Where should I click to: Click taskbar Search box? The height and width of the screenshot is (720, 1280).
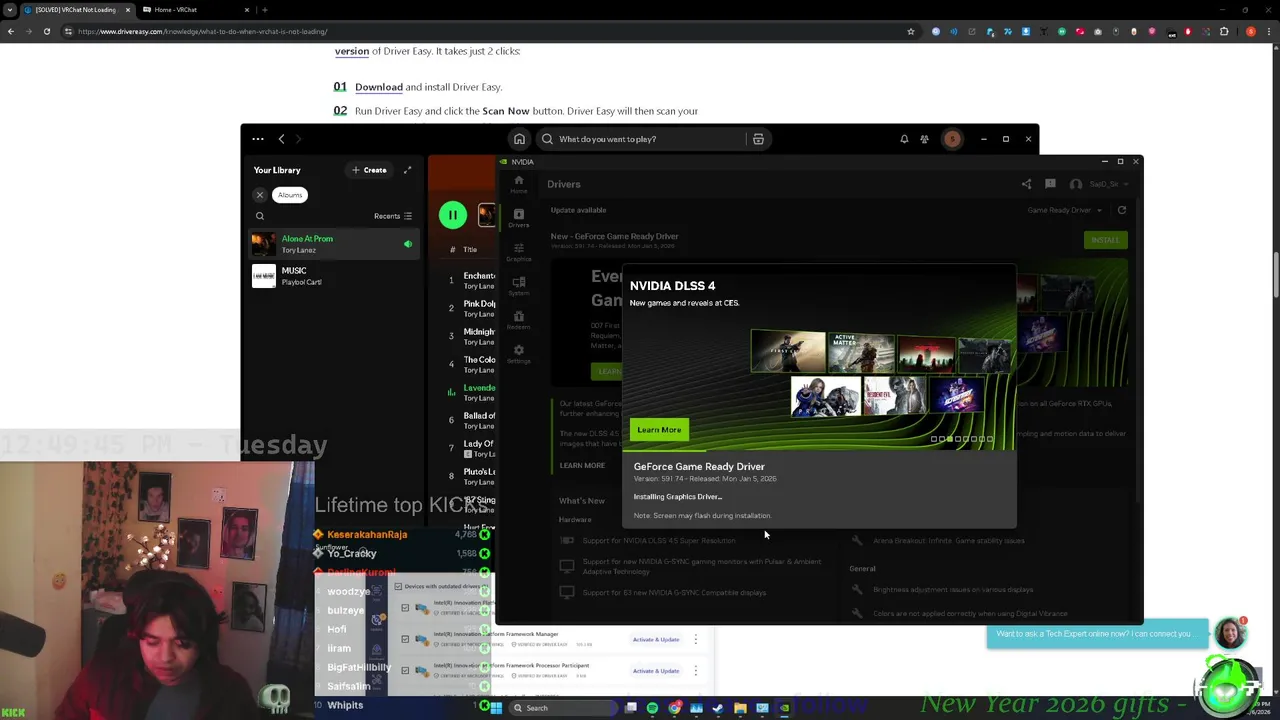(560, 708)
